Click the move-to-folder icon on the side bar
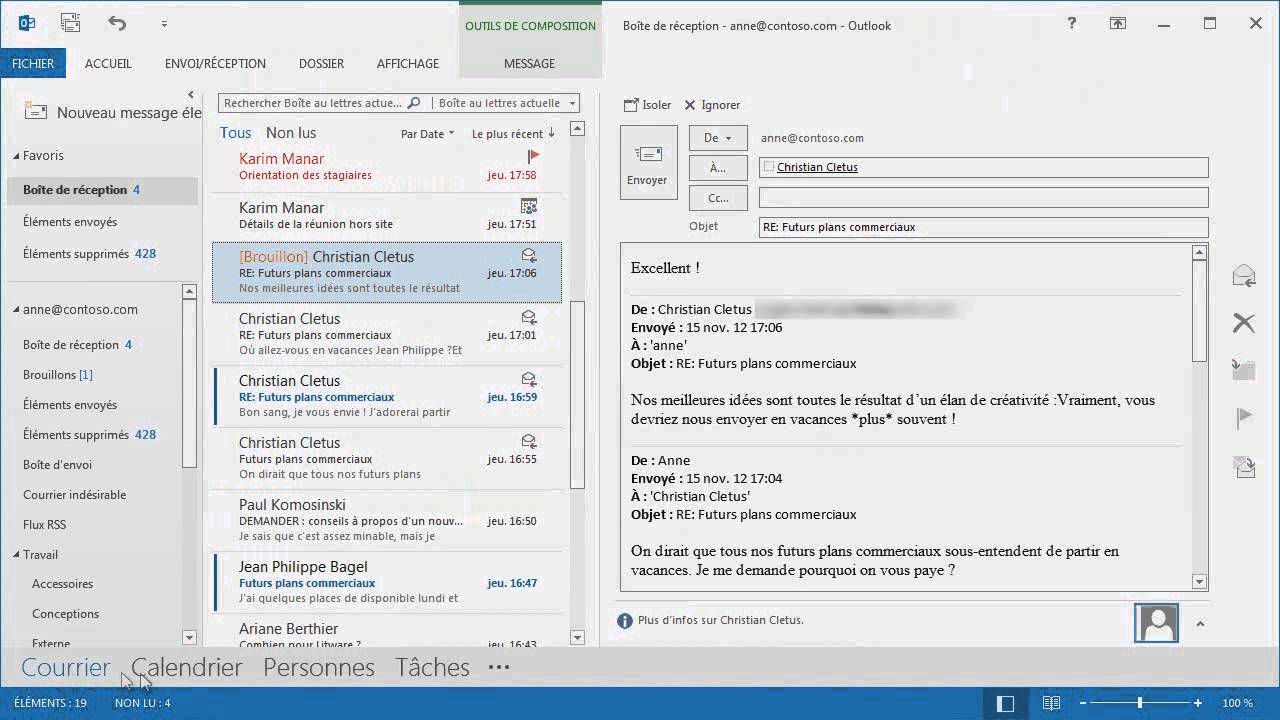 pyautogui.click(x=1244, y=369)
